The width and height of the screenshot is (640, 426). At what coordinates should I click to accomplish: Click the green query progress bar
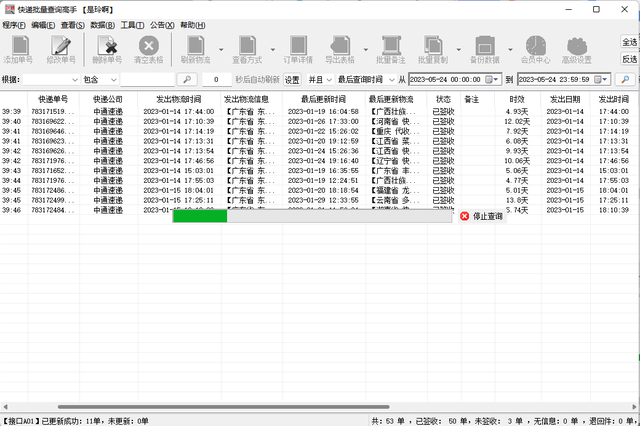click(x=200, y=216)
